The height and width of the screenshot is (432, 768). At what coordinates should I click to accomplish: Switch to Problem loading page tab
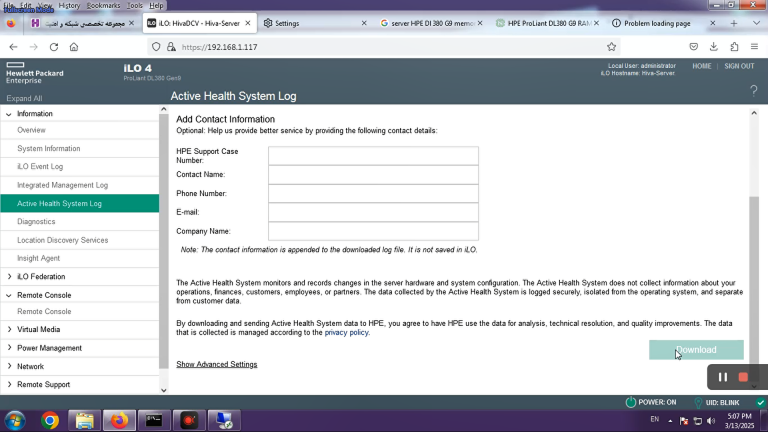[x=663, y=23]
